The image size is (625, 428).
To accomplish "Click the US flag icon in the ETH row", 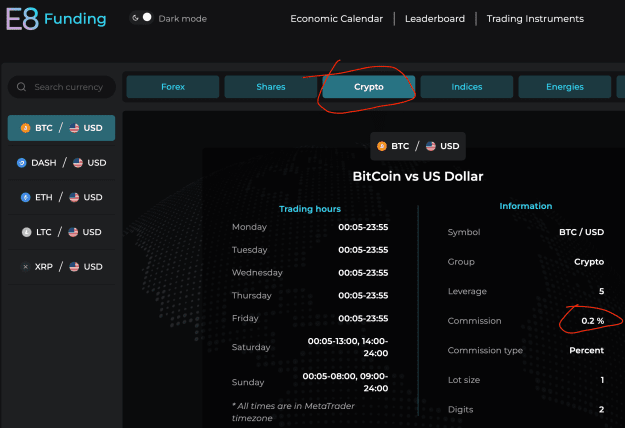I will tap(74, 197).
